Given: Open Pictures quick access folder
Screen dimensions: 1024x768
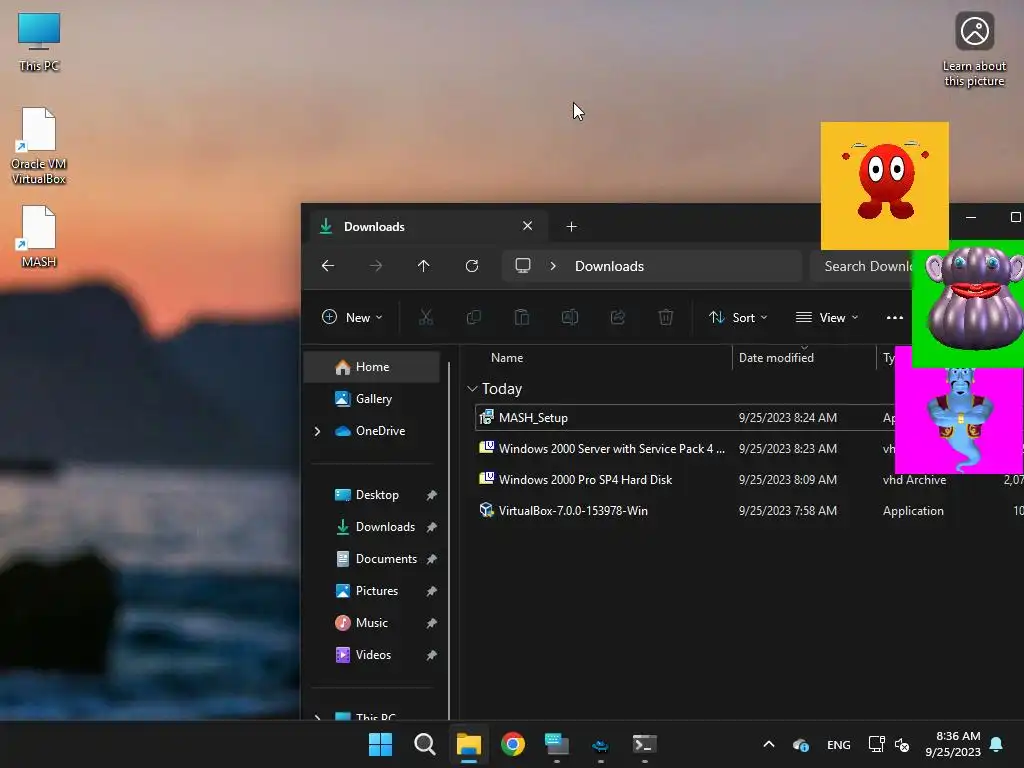Looking at the screenshot, I should click(x=372, y=591).
